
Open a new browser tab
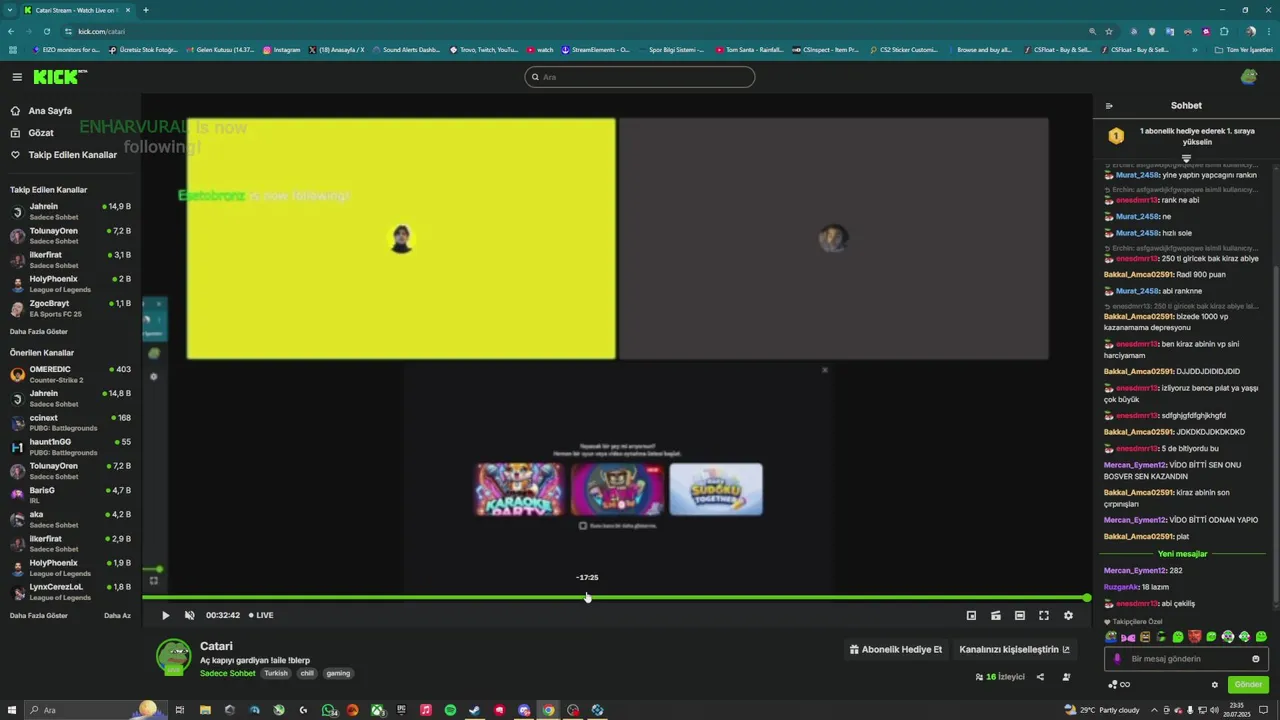146,10
